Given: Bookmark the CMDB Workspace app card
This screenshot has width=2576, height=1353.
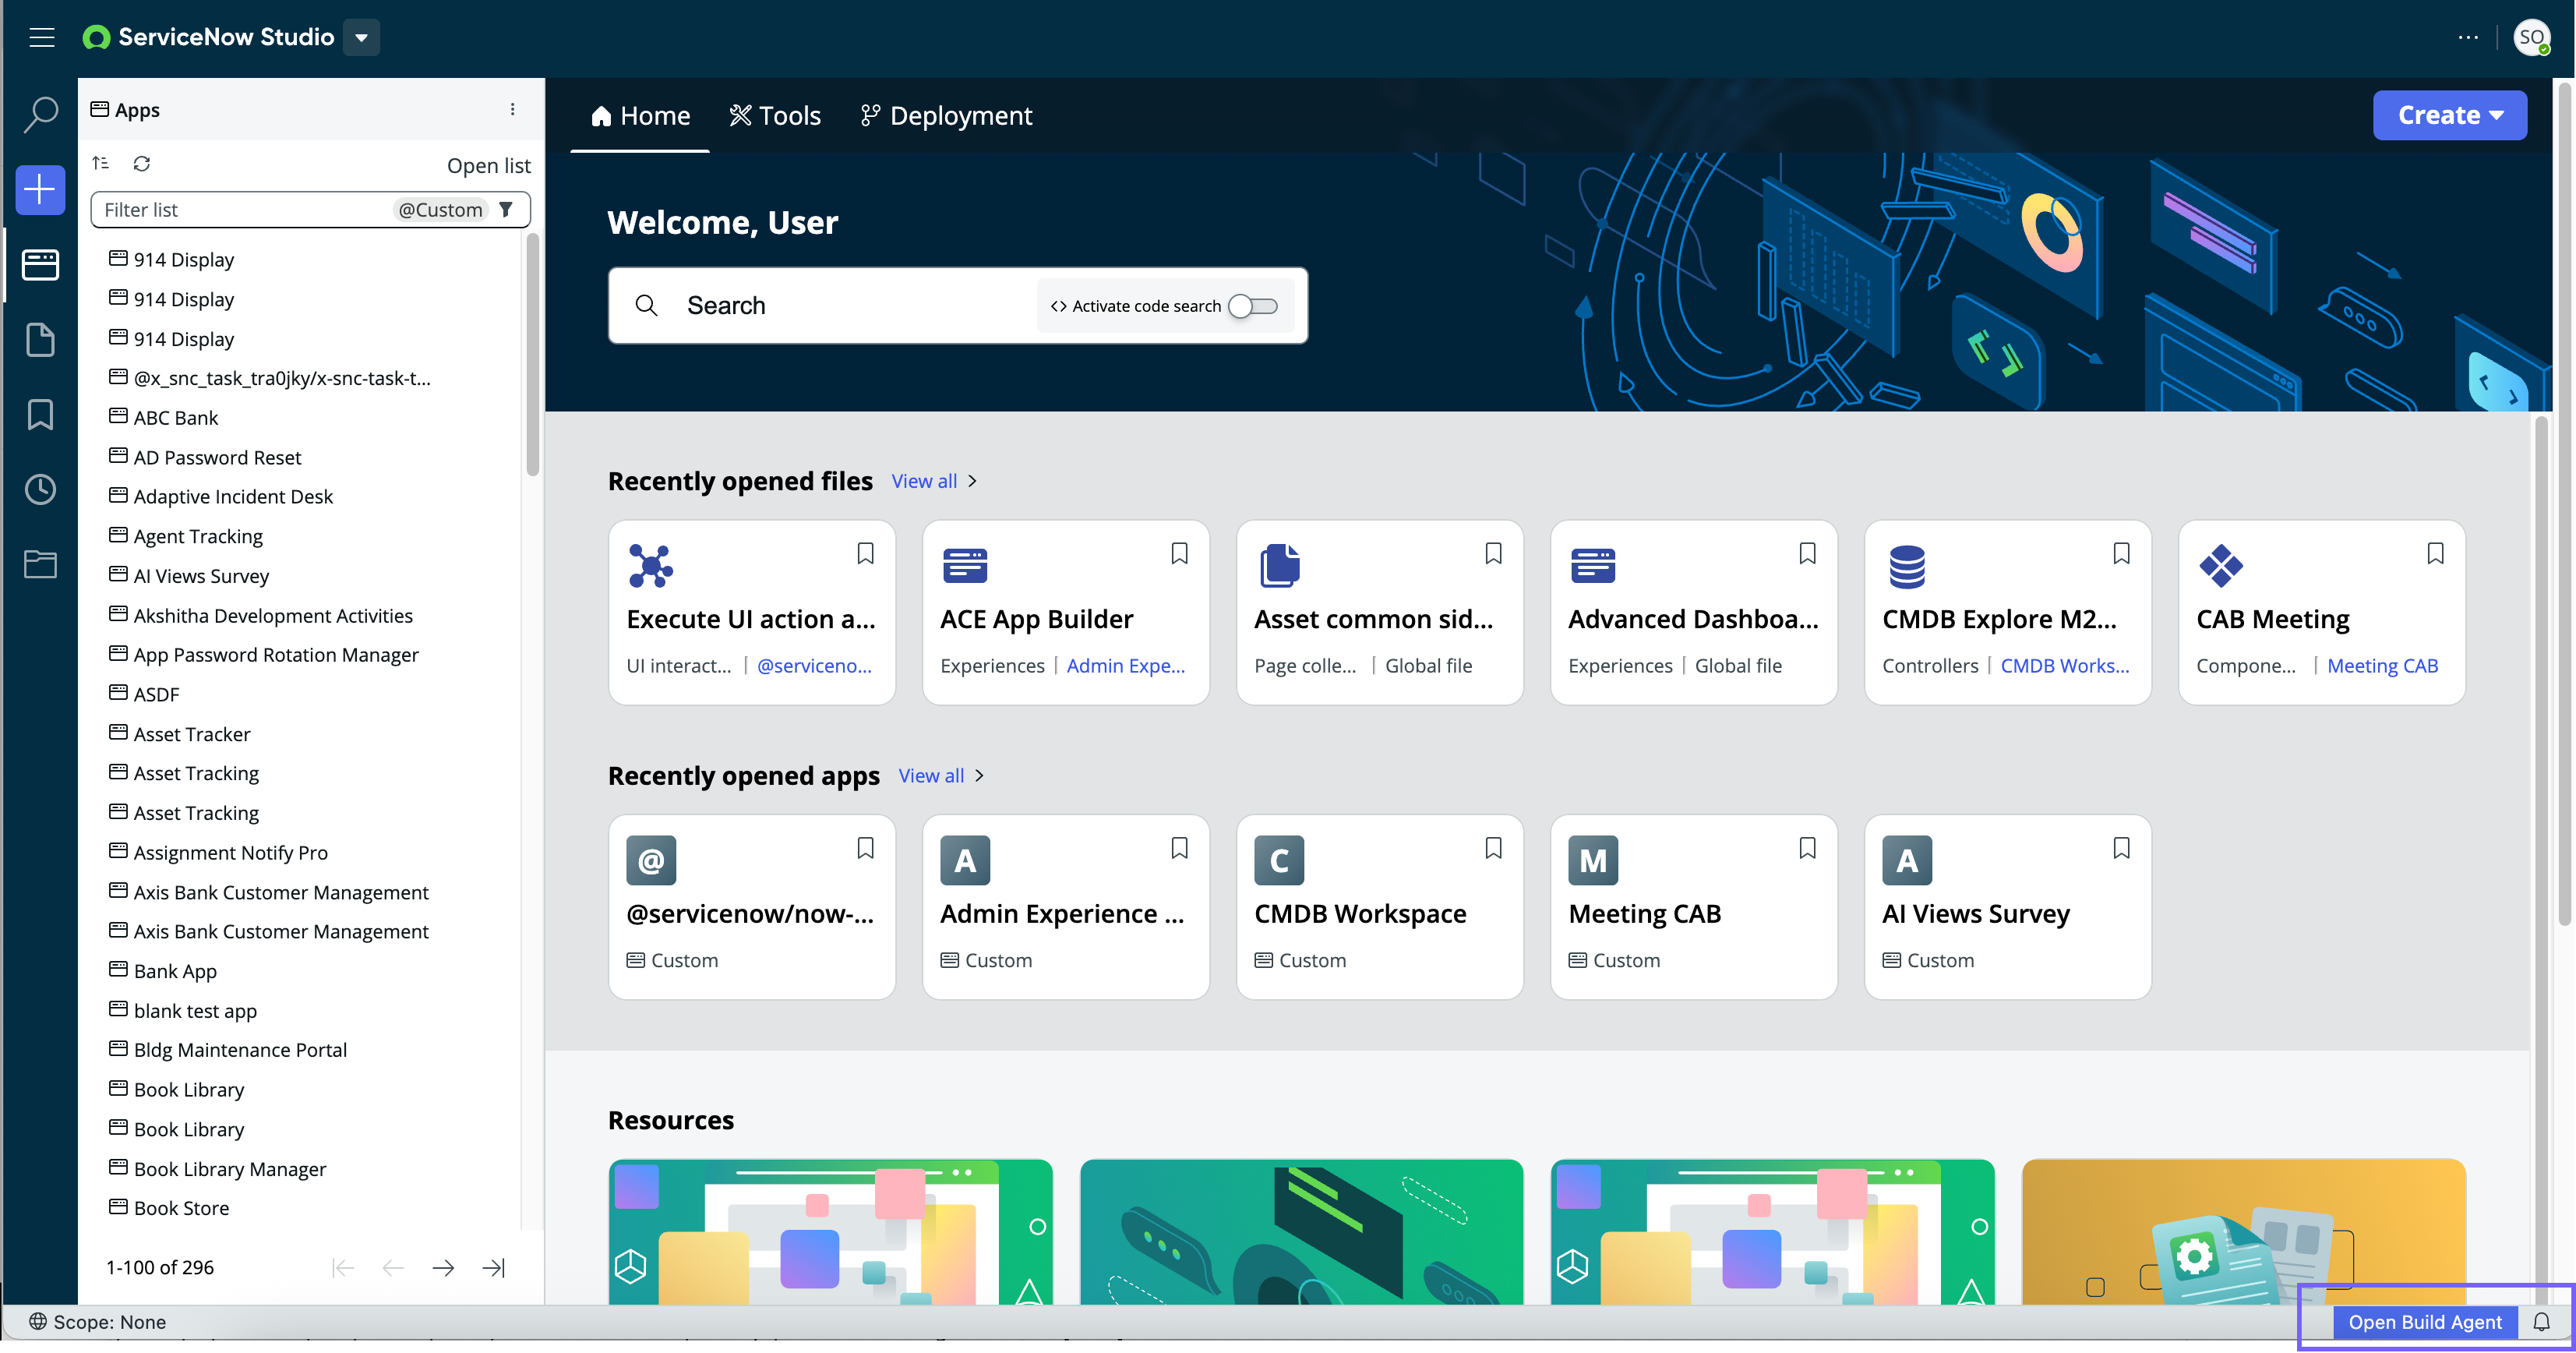Looking at the screenshot, I should (1493, 848).
